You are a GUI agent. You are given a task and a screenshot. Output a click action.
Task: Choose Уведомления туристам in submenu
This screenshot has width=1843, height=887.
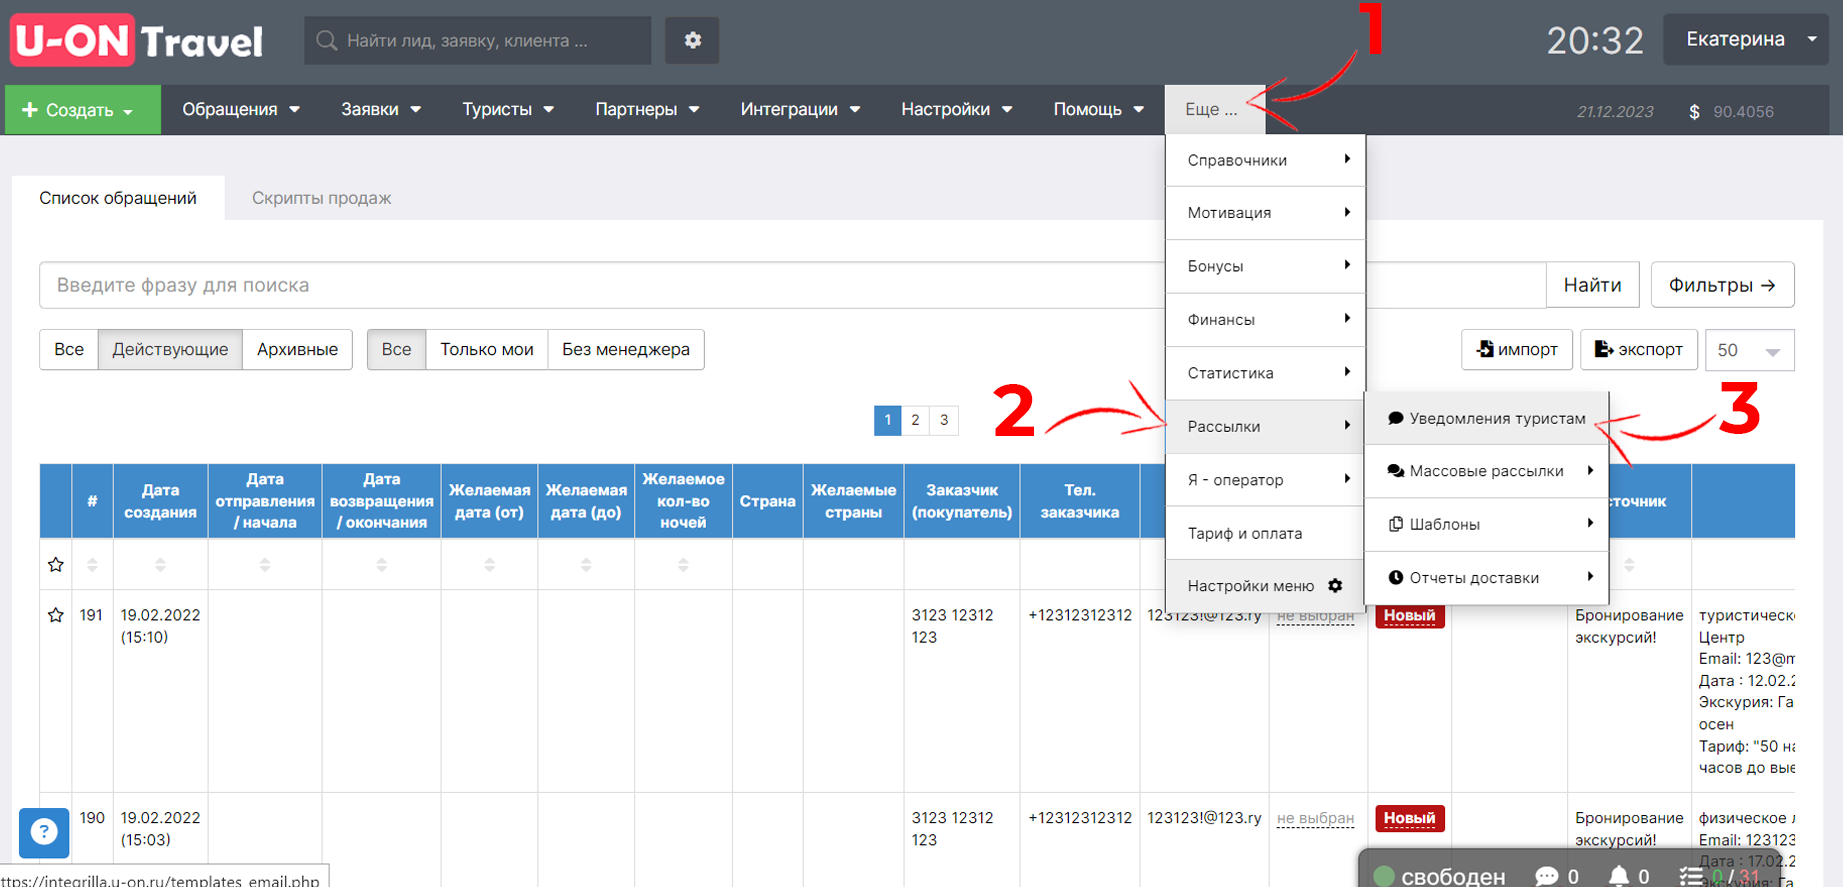click(x=1487, y=418)
